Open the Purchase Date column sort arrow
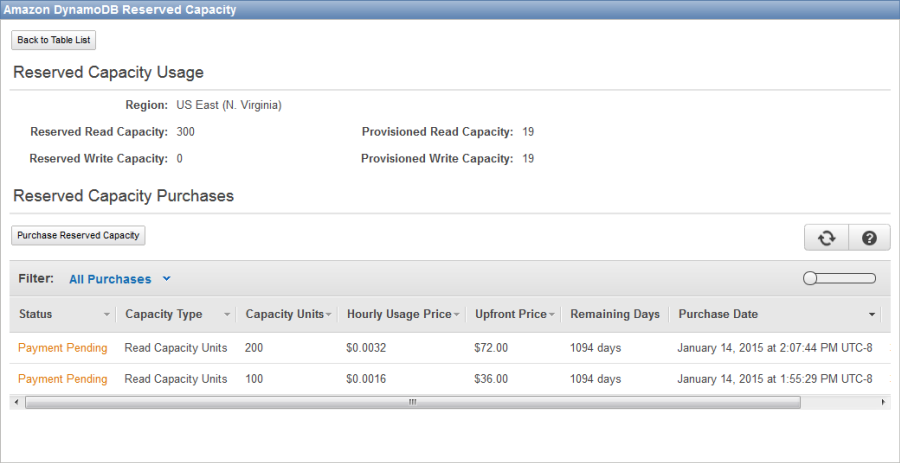The width and height of the screenshot is (900, 463). tap(873, 315)
